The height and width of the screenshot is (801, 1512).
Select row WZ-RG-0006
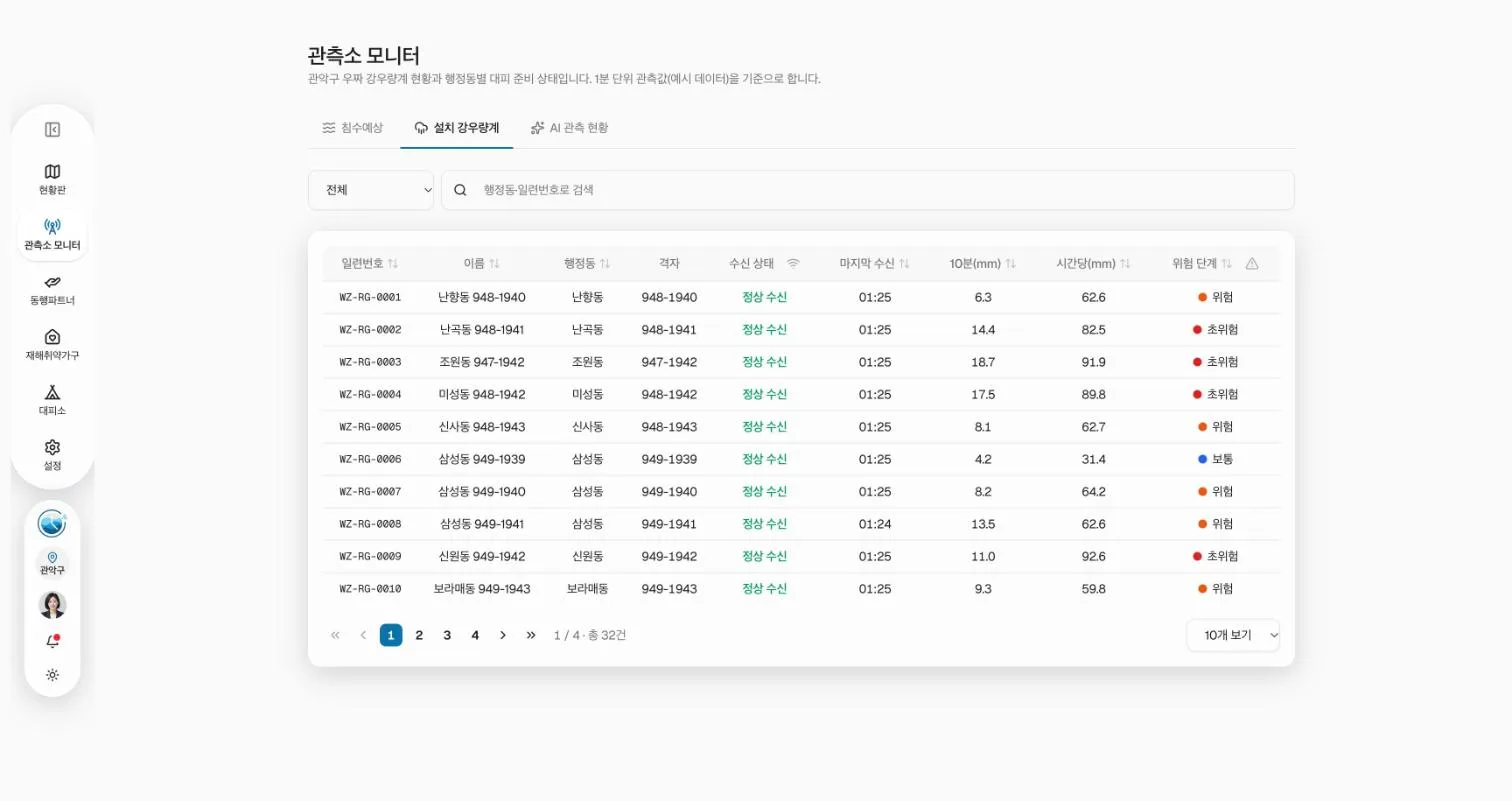(801, 459)
